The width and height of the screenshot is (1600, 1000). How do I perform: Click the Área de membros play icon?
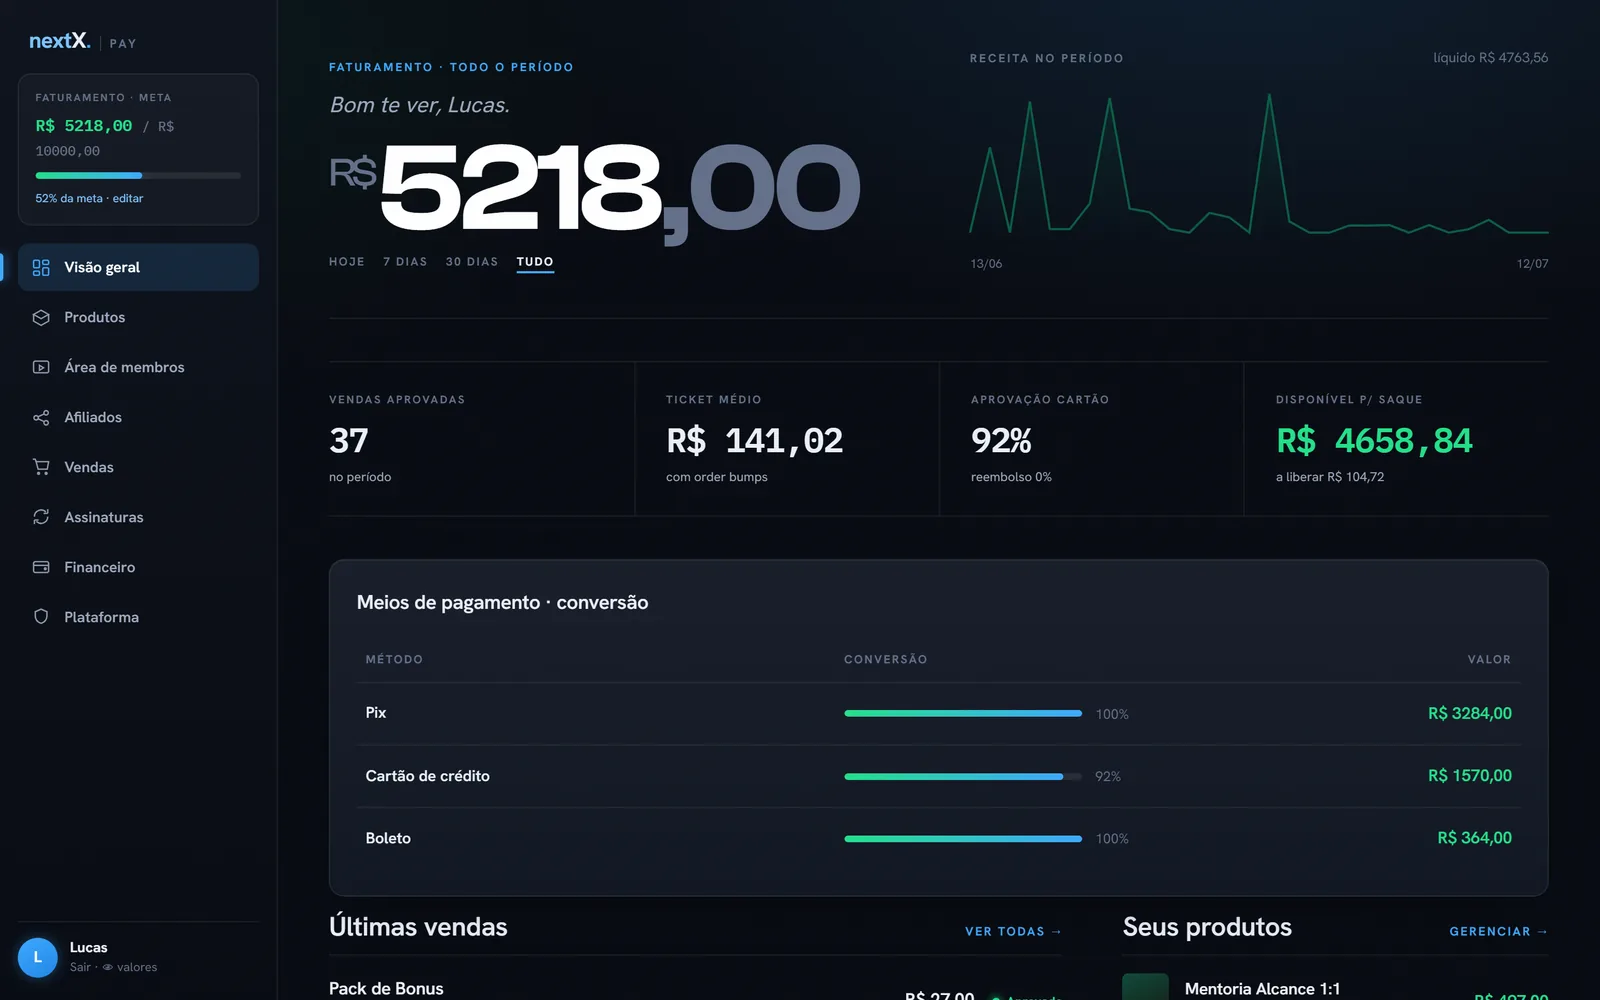[x=41, y=367]
